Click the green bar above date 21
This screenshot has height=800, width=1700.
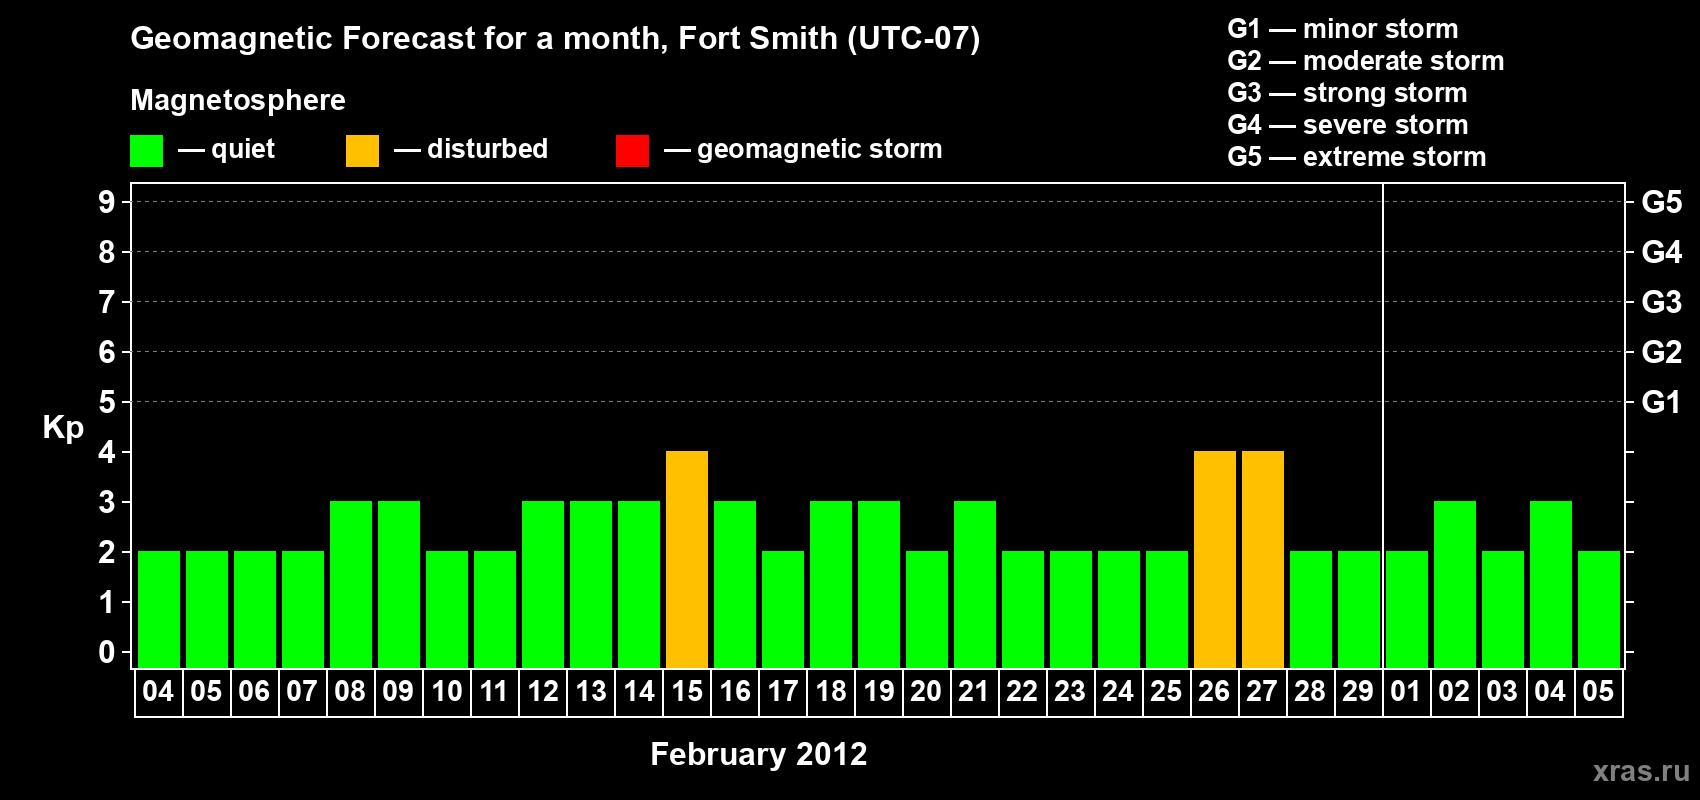click(975, 584)
